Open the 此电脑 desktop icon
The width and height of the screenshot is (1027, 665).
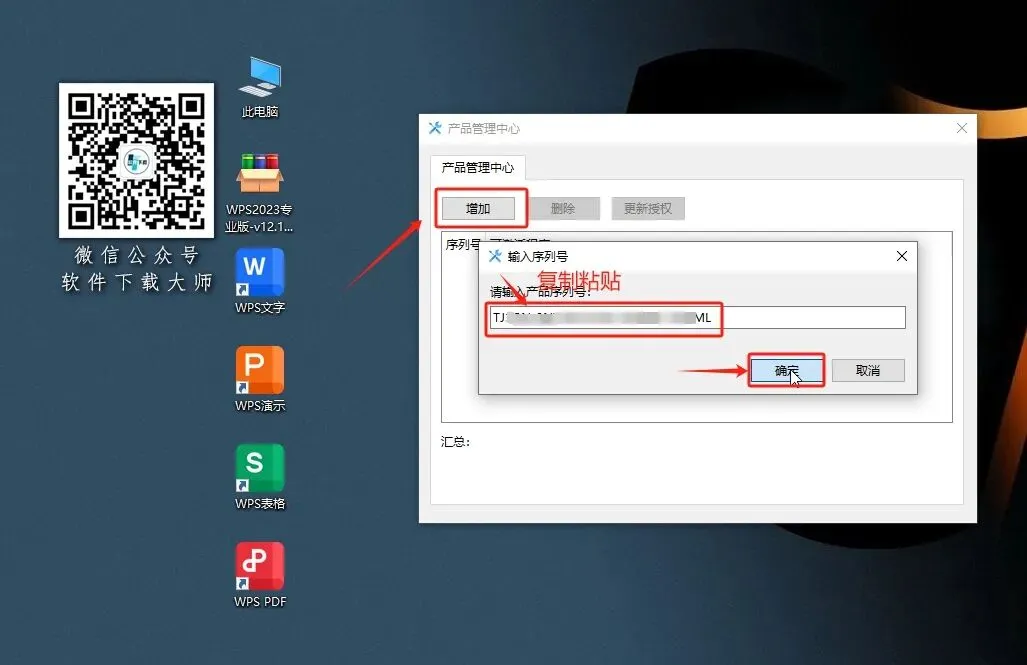point(260,87)
